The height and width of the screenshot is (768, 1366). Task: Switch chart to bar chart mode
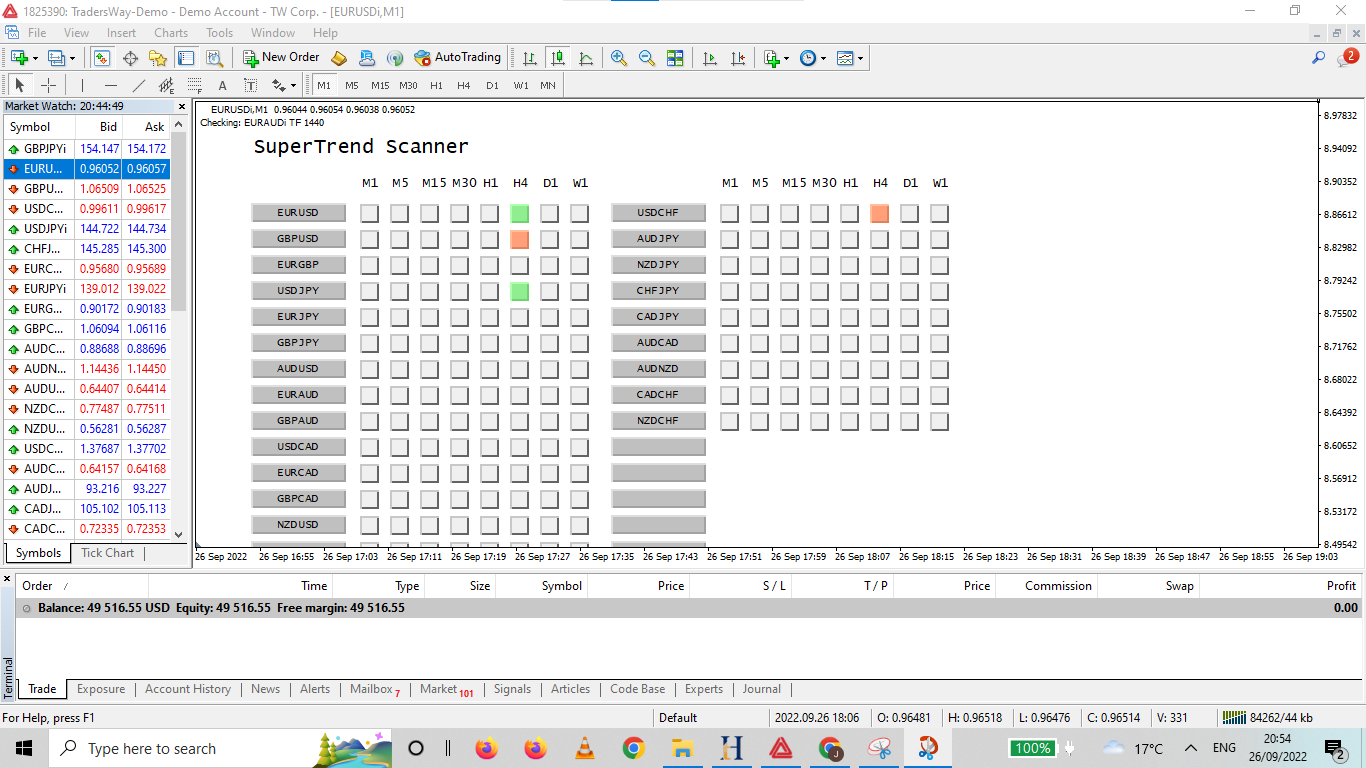tap(530, 58)
